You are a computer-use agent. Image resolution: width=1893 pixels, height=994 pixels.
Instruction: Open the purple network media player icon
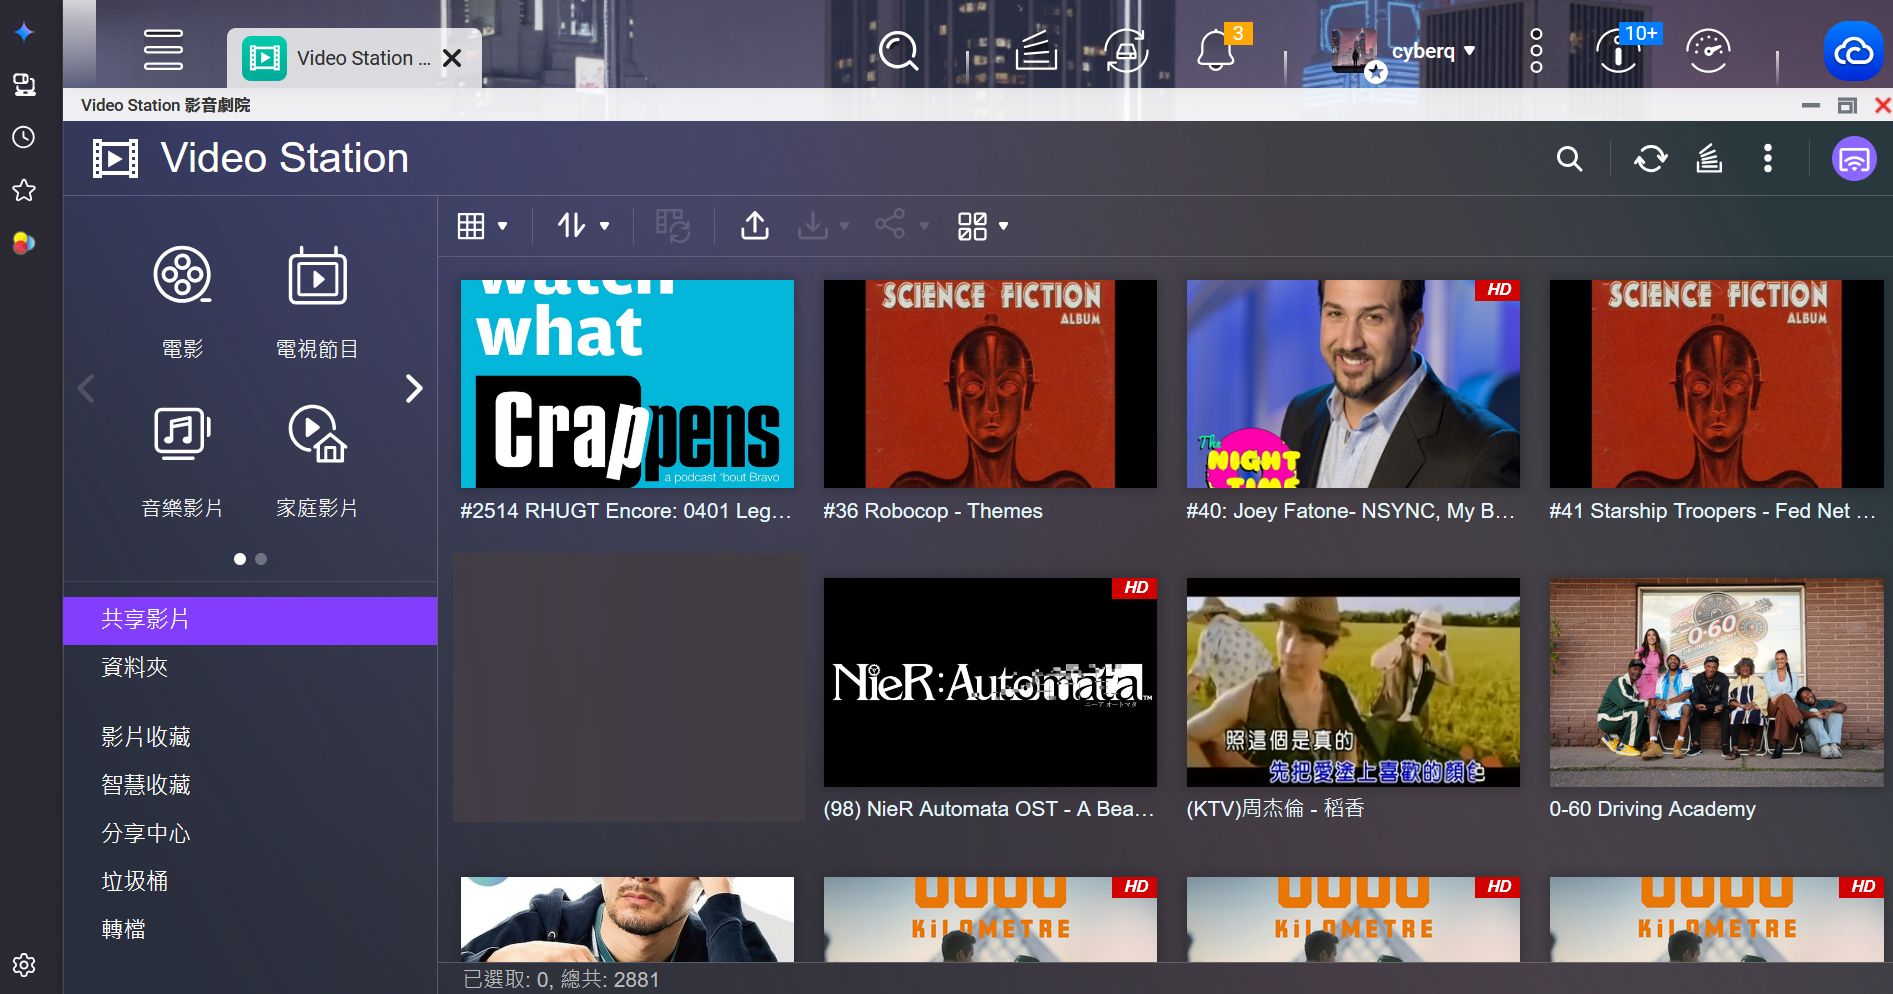pyautogui.click(x=1854, y=159)
